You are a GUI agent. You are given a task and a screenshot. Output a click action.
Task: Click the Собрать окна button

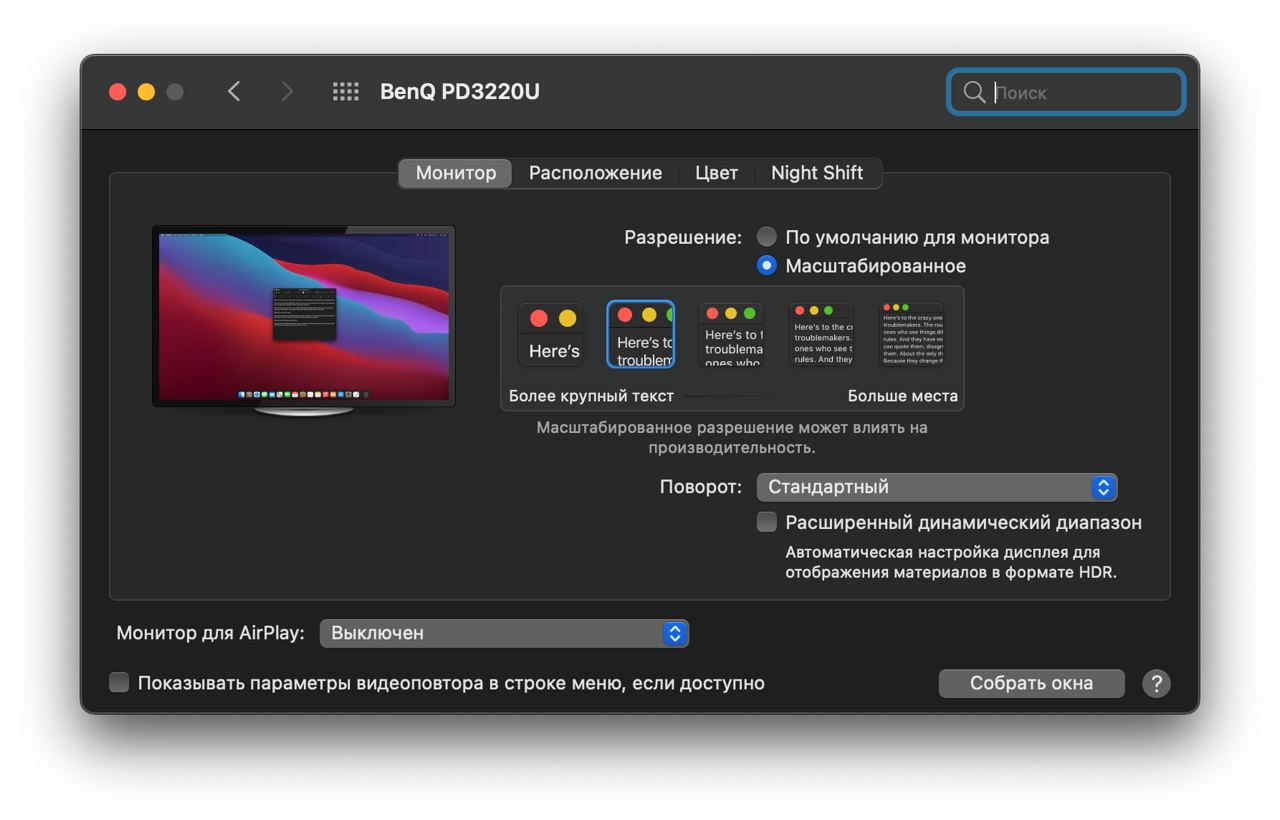point(1031,684)
